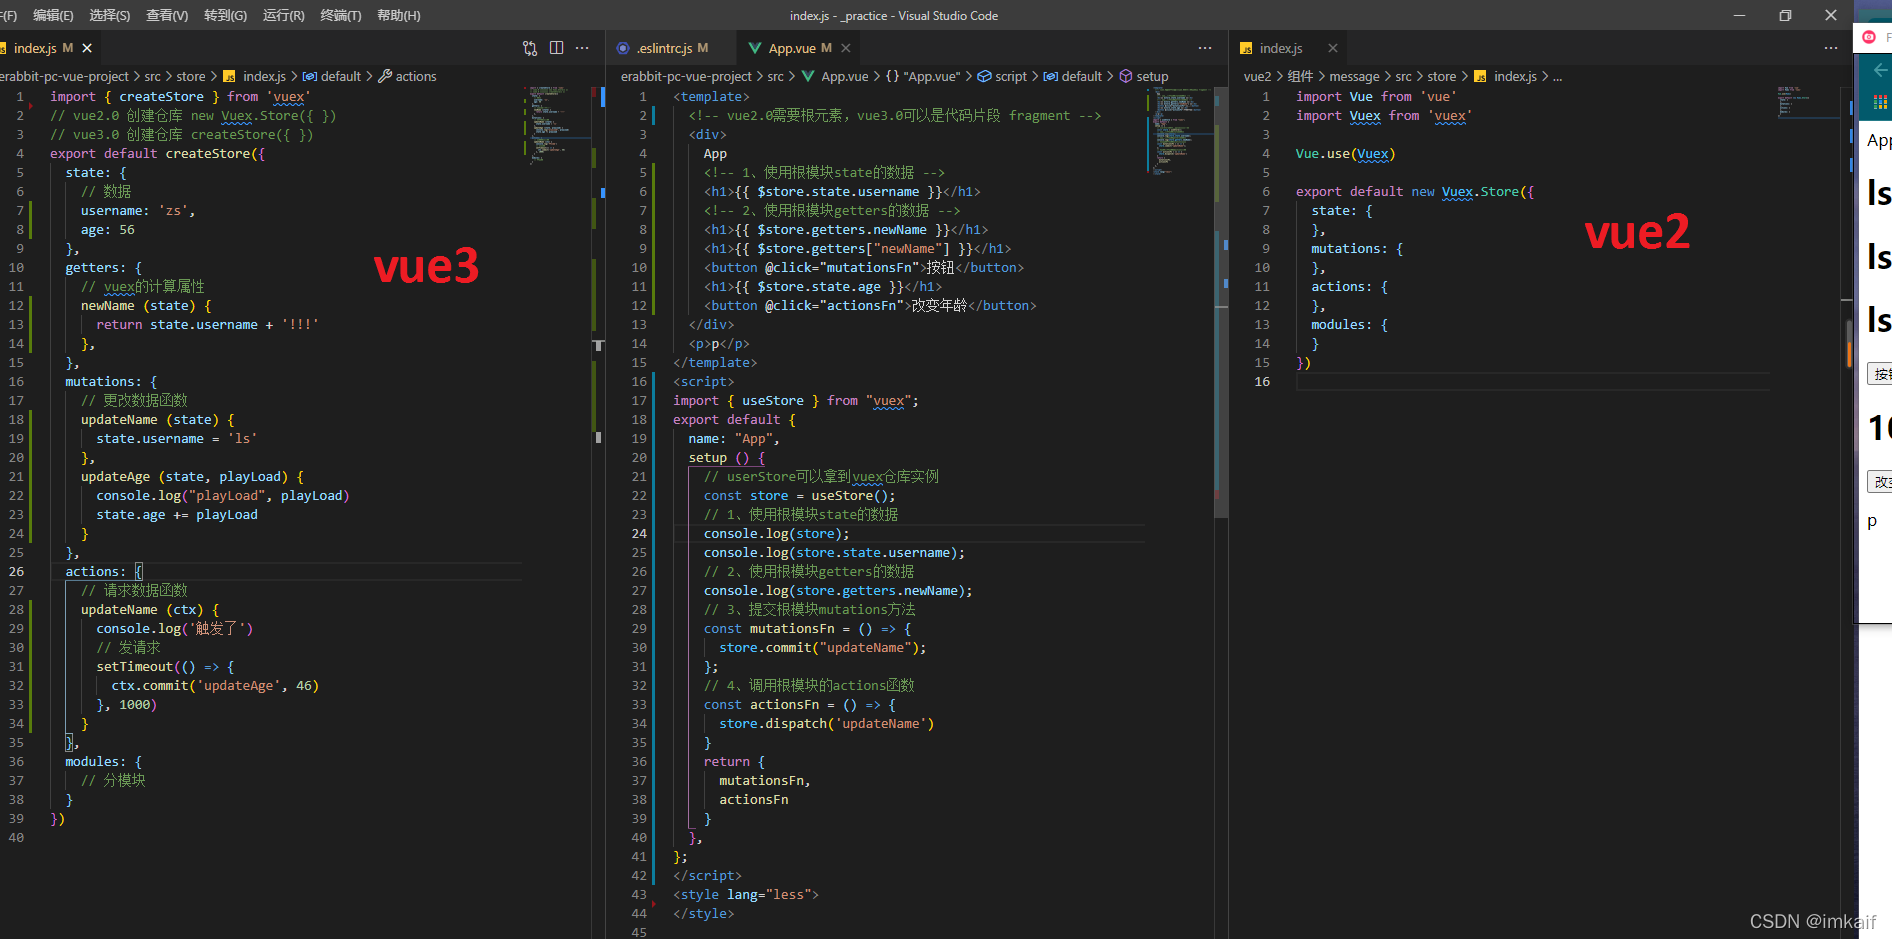The width and height of the screenshot is (1892, 939).
Task: Split the left editor to the right
Action: (x=557, y=48)
